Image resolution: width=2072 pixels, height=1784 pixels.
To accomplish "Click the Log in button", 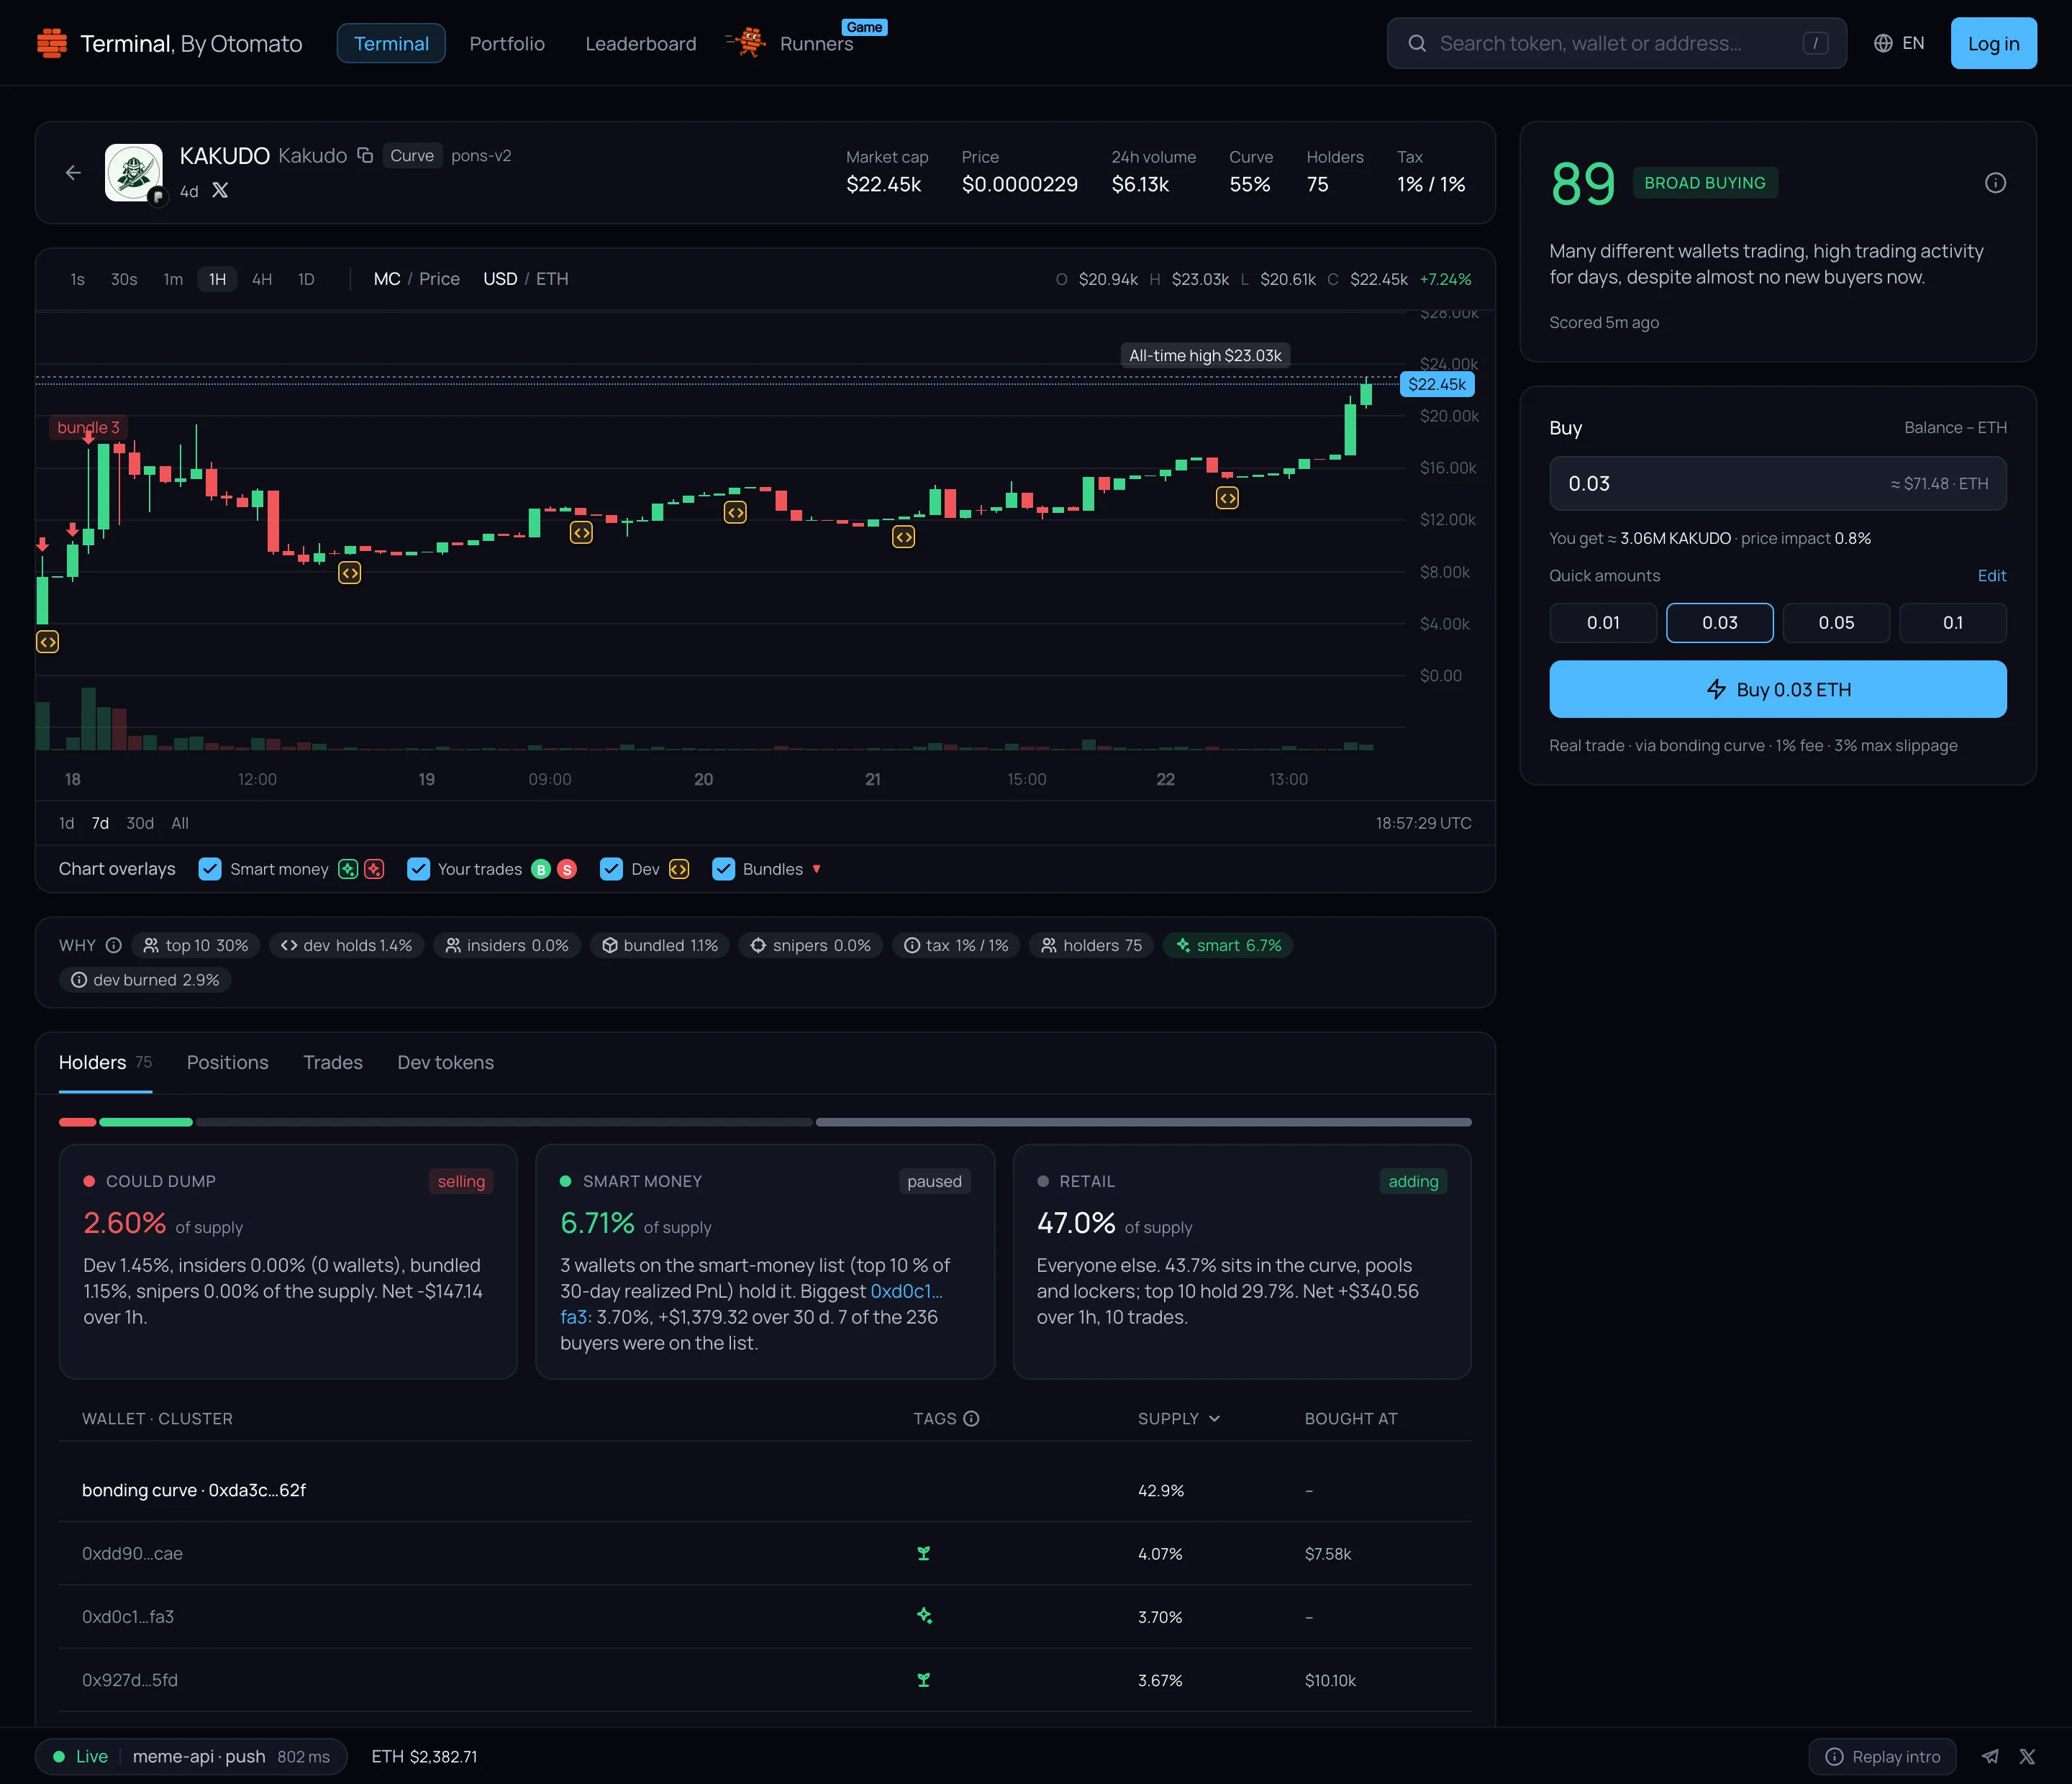I will pyautogui.click(x=1993, y=43).
